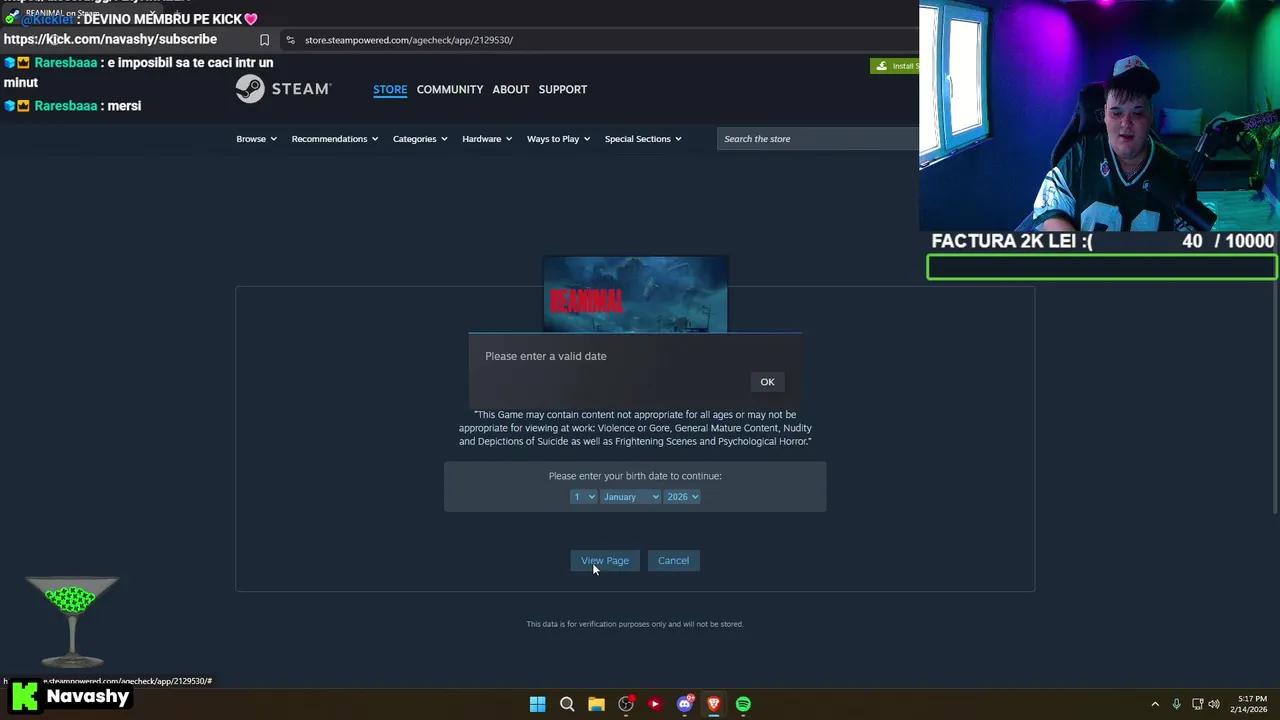Dismiss the valid date alert with OK
The image size is (1280, 720).
coord(767,382)
